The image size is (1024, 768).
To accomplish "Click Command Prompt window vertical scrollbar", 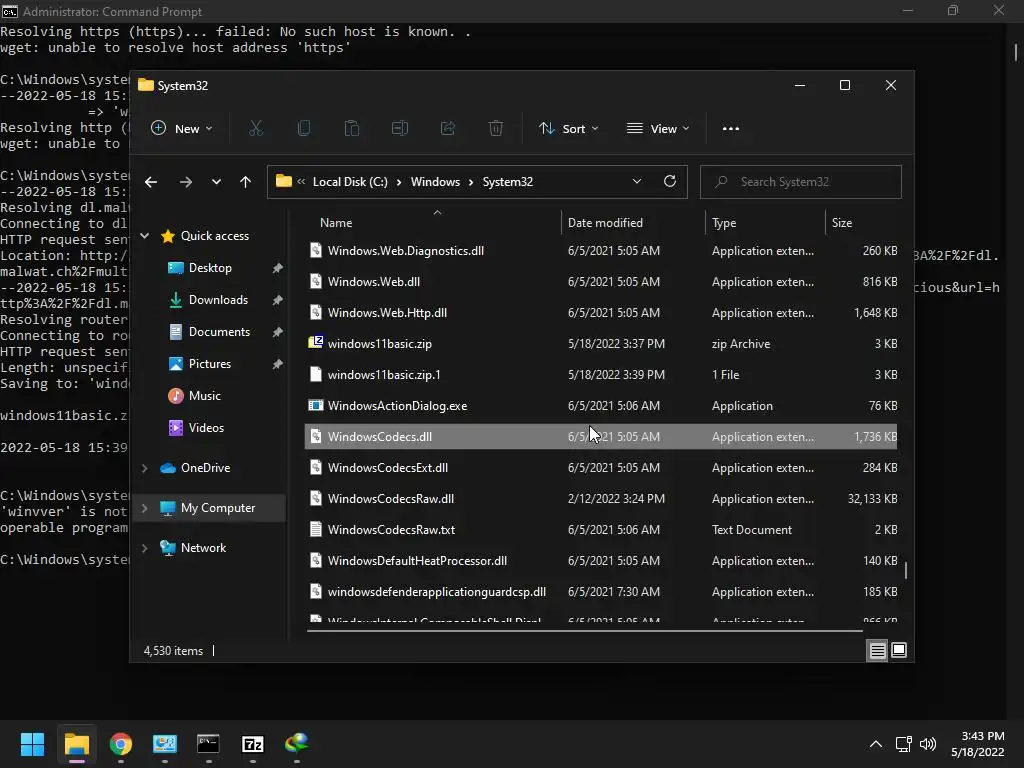I will pos(1016,52).
